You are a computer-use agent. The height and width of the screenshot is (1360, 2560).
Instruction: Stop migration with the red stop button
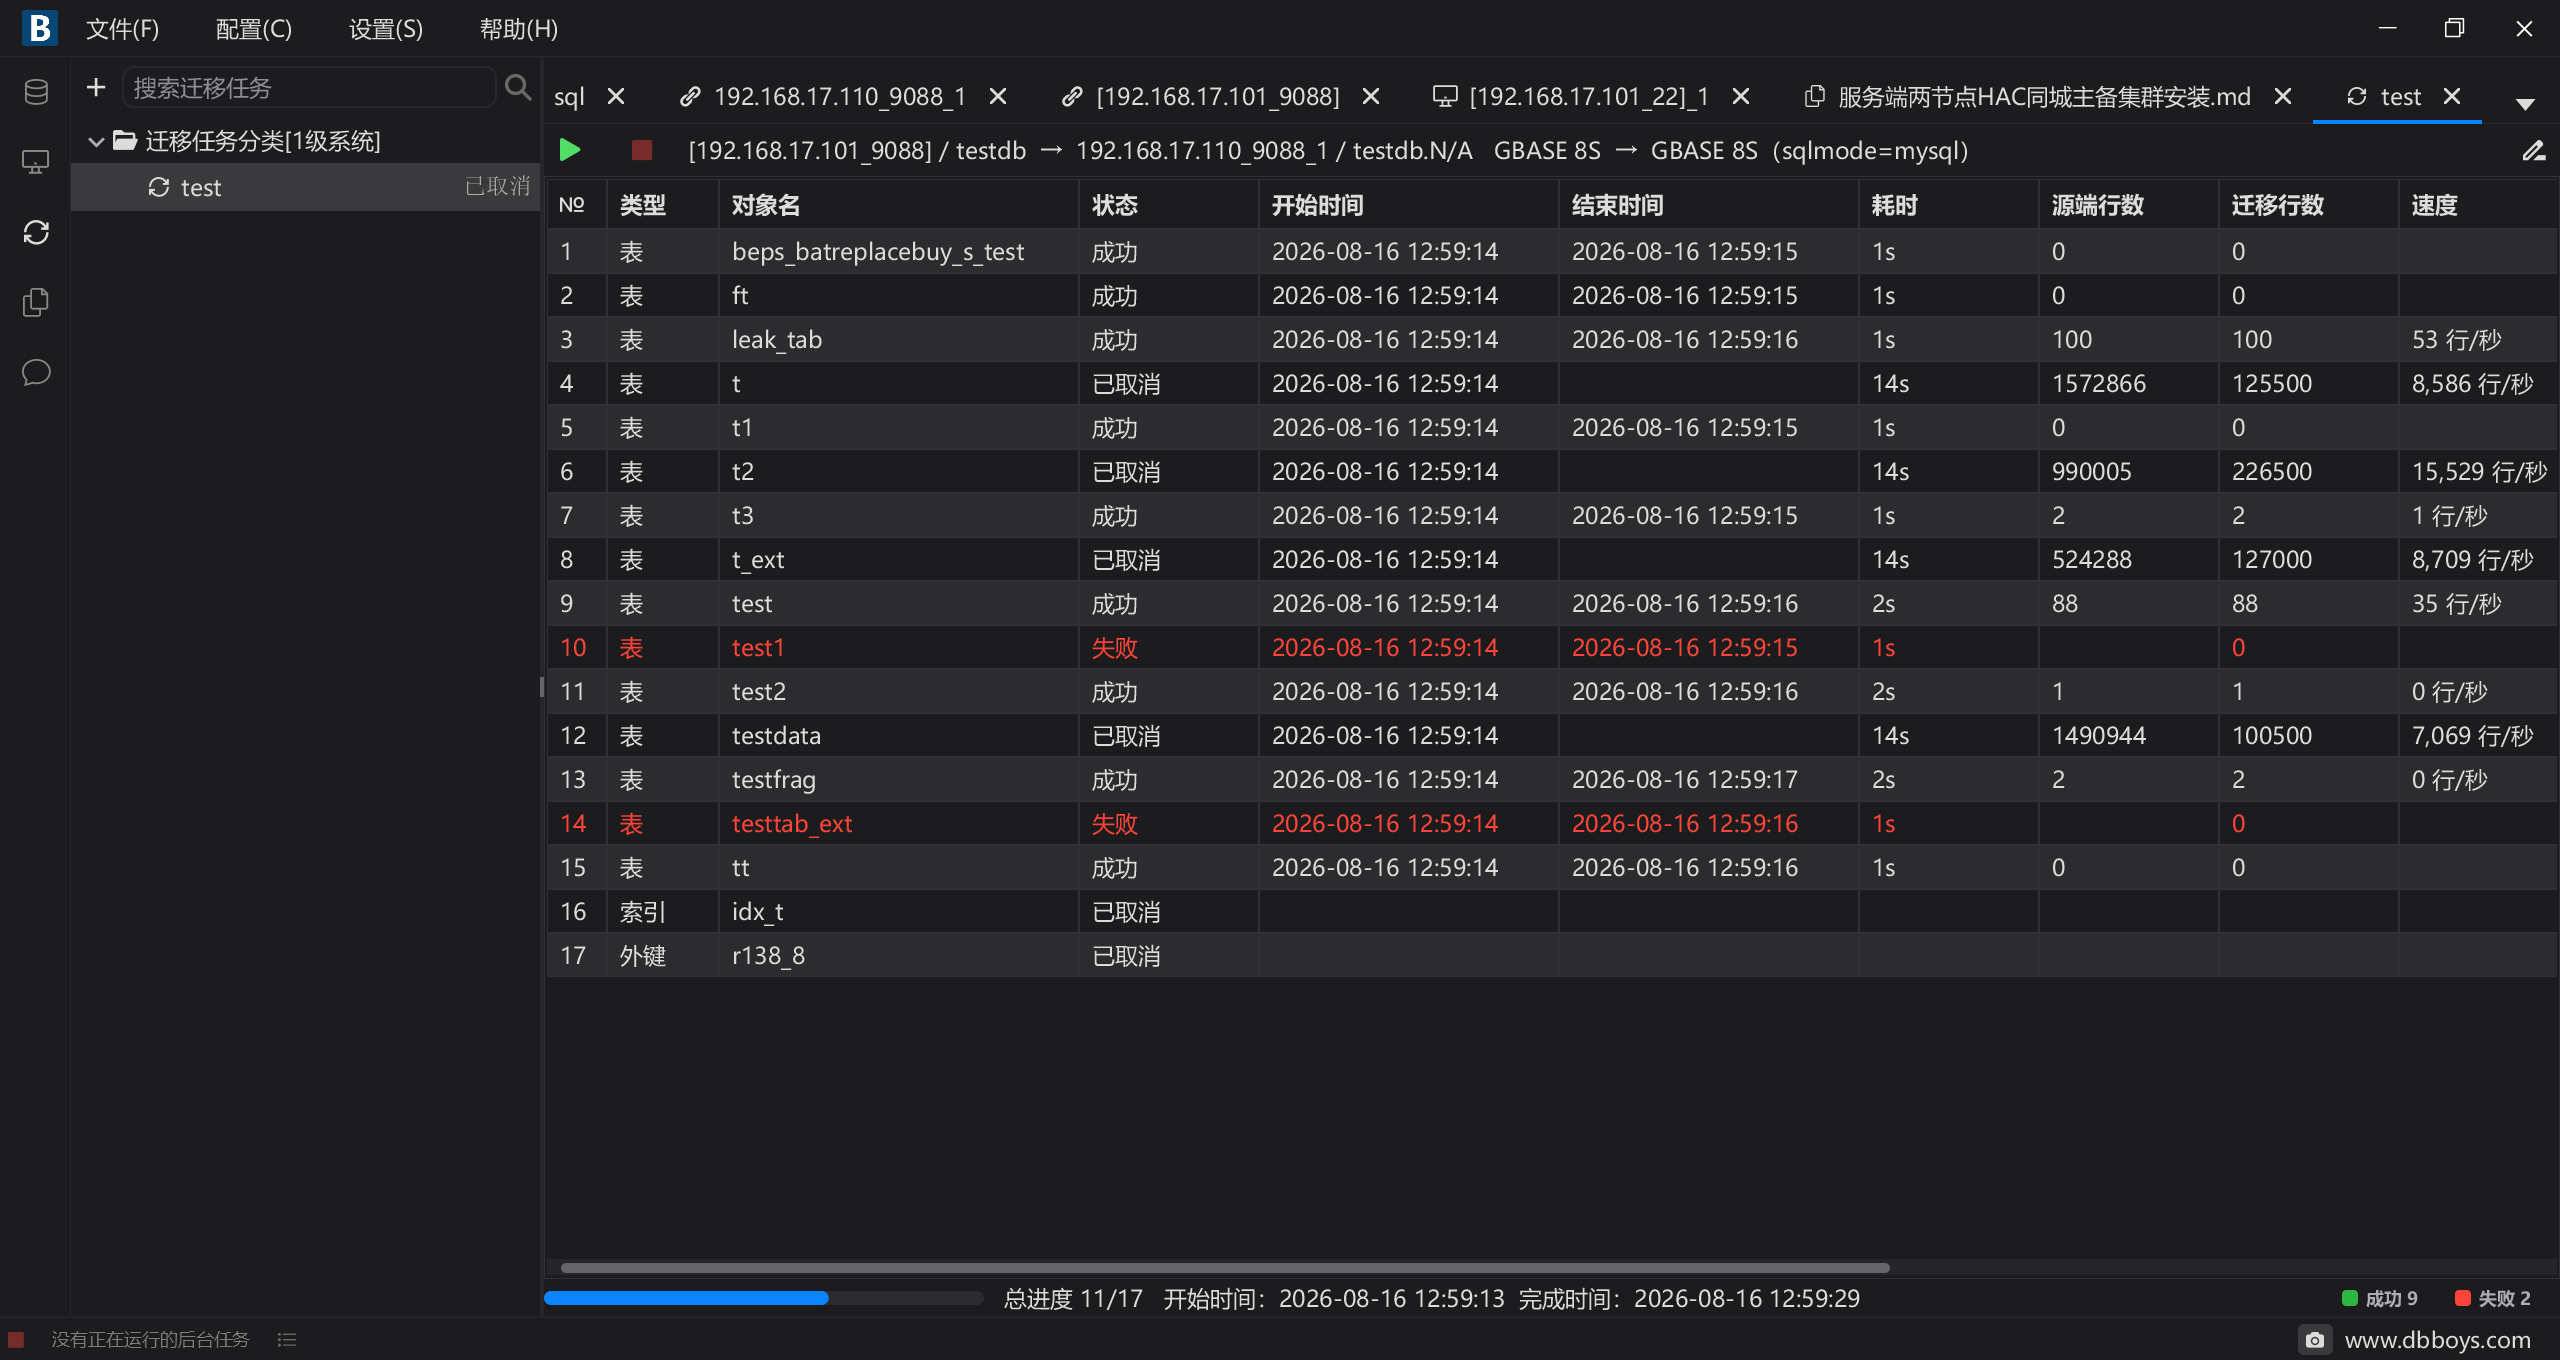pos(642,150)
